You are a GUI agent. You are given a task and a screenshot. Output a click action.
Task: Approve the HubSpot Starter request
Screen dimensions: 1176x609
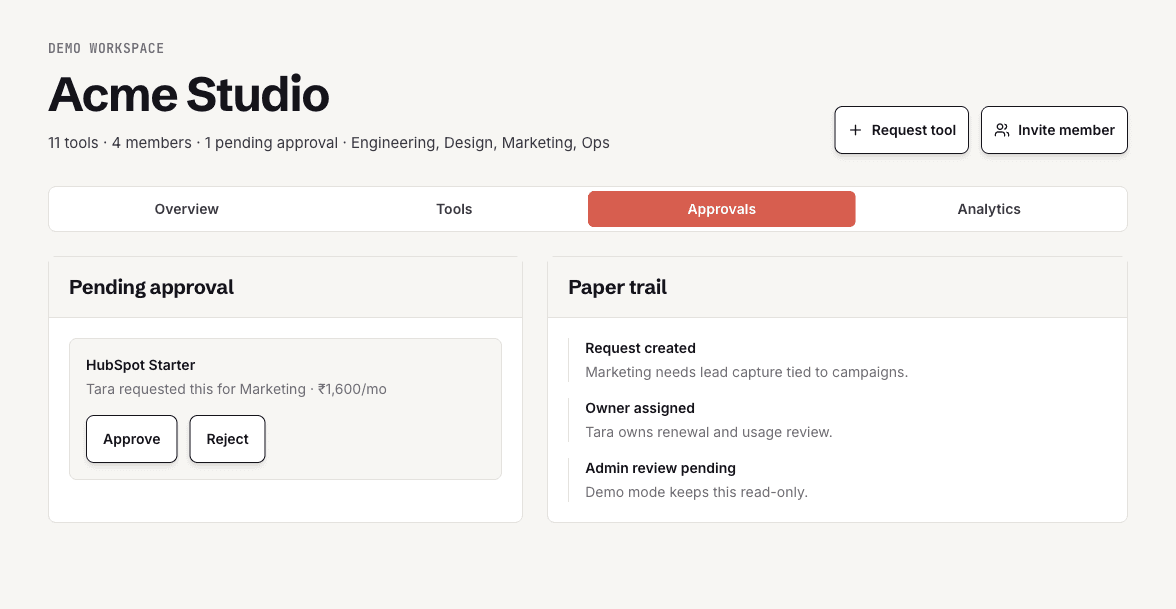coord(132,439)
